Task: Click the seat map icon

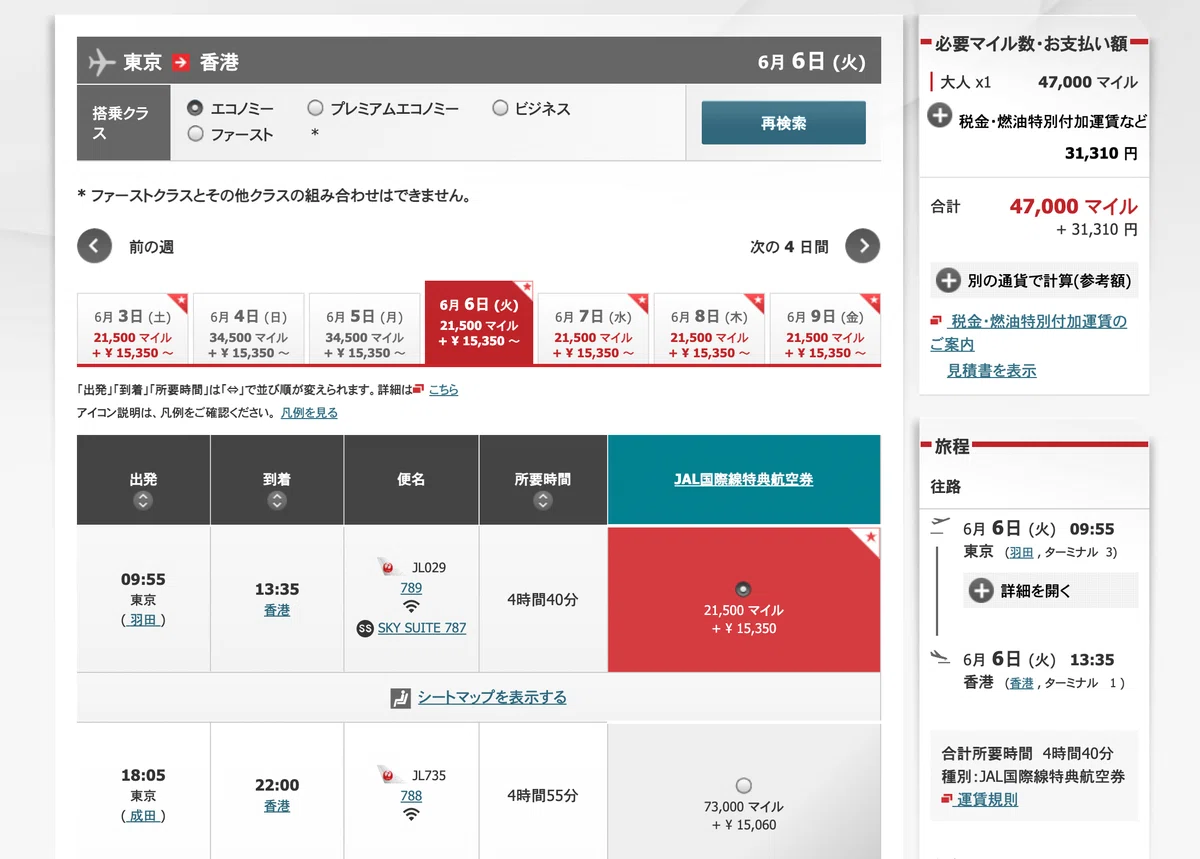Action: point(401,698)
